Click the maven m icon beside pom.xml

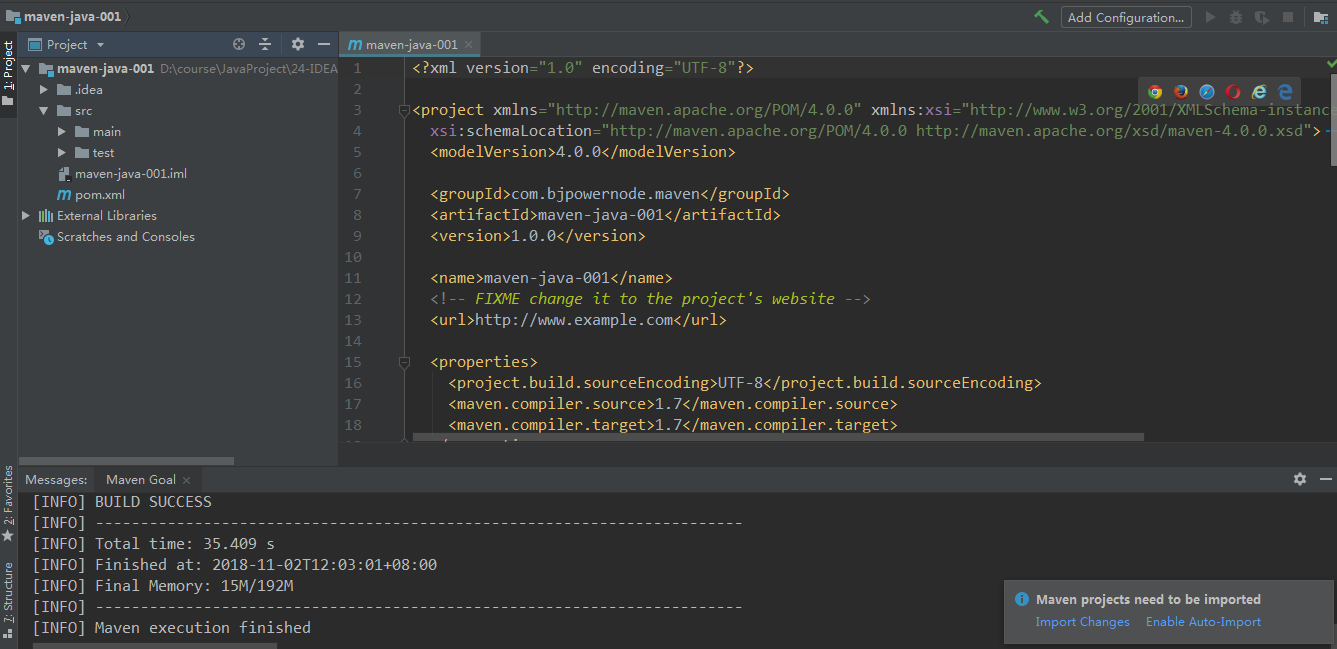point(65,195)
